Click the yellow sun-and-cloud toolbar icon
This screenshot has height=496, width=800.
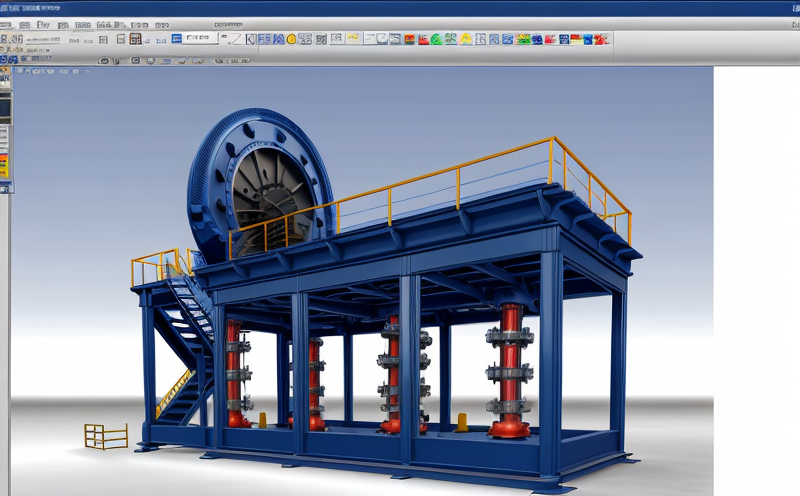[466, 39]
